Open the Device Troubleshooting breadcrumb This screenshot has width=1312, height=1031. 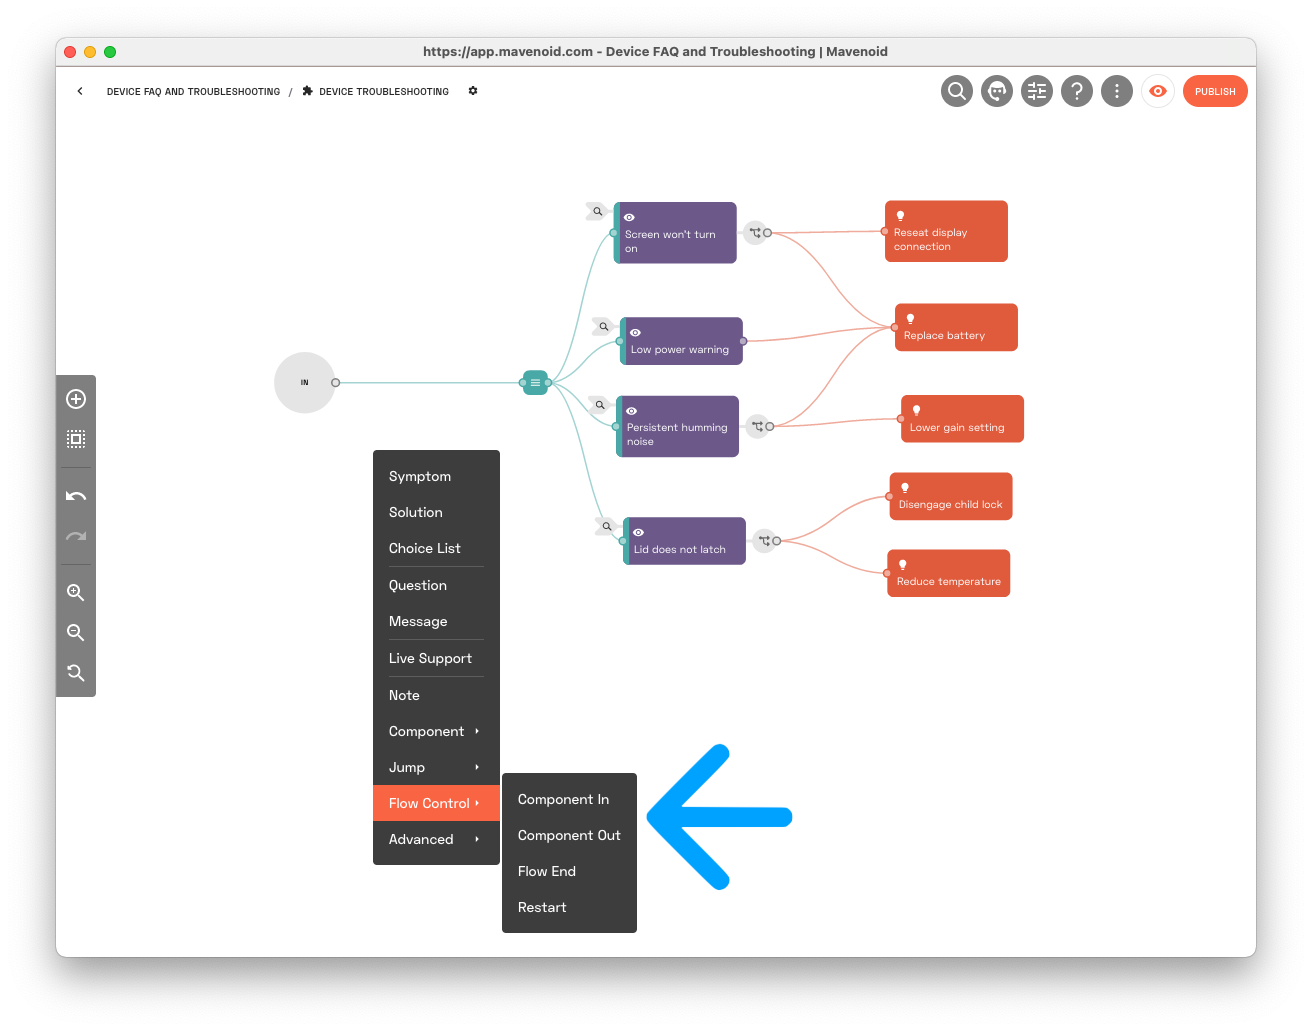[x=384, y=91]
